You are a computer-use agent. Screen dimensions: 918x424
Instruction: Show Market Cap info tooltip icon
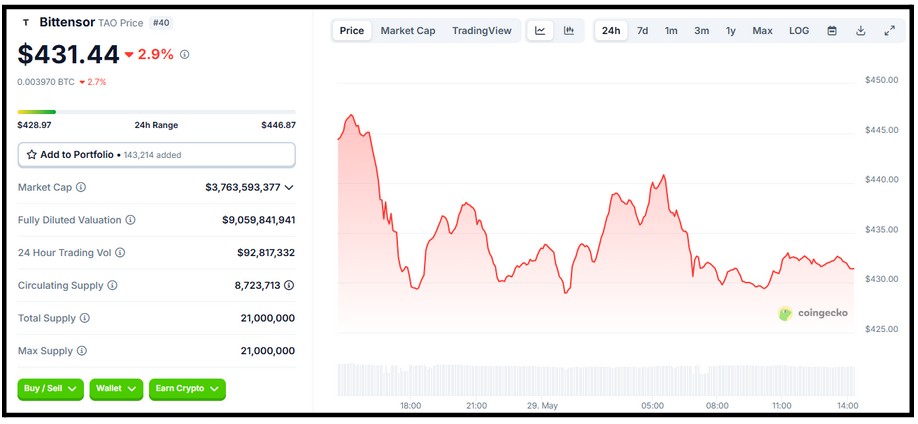pos(81,187)
